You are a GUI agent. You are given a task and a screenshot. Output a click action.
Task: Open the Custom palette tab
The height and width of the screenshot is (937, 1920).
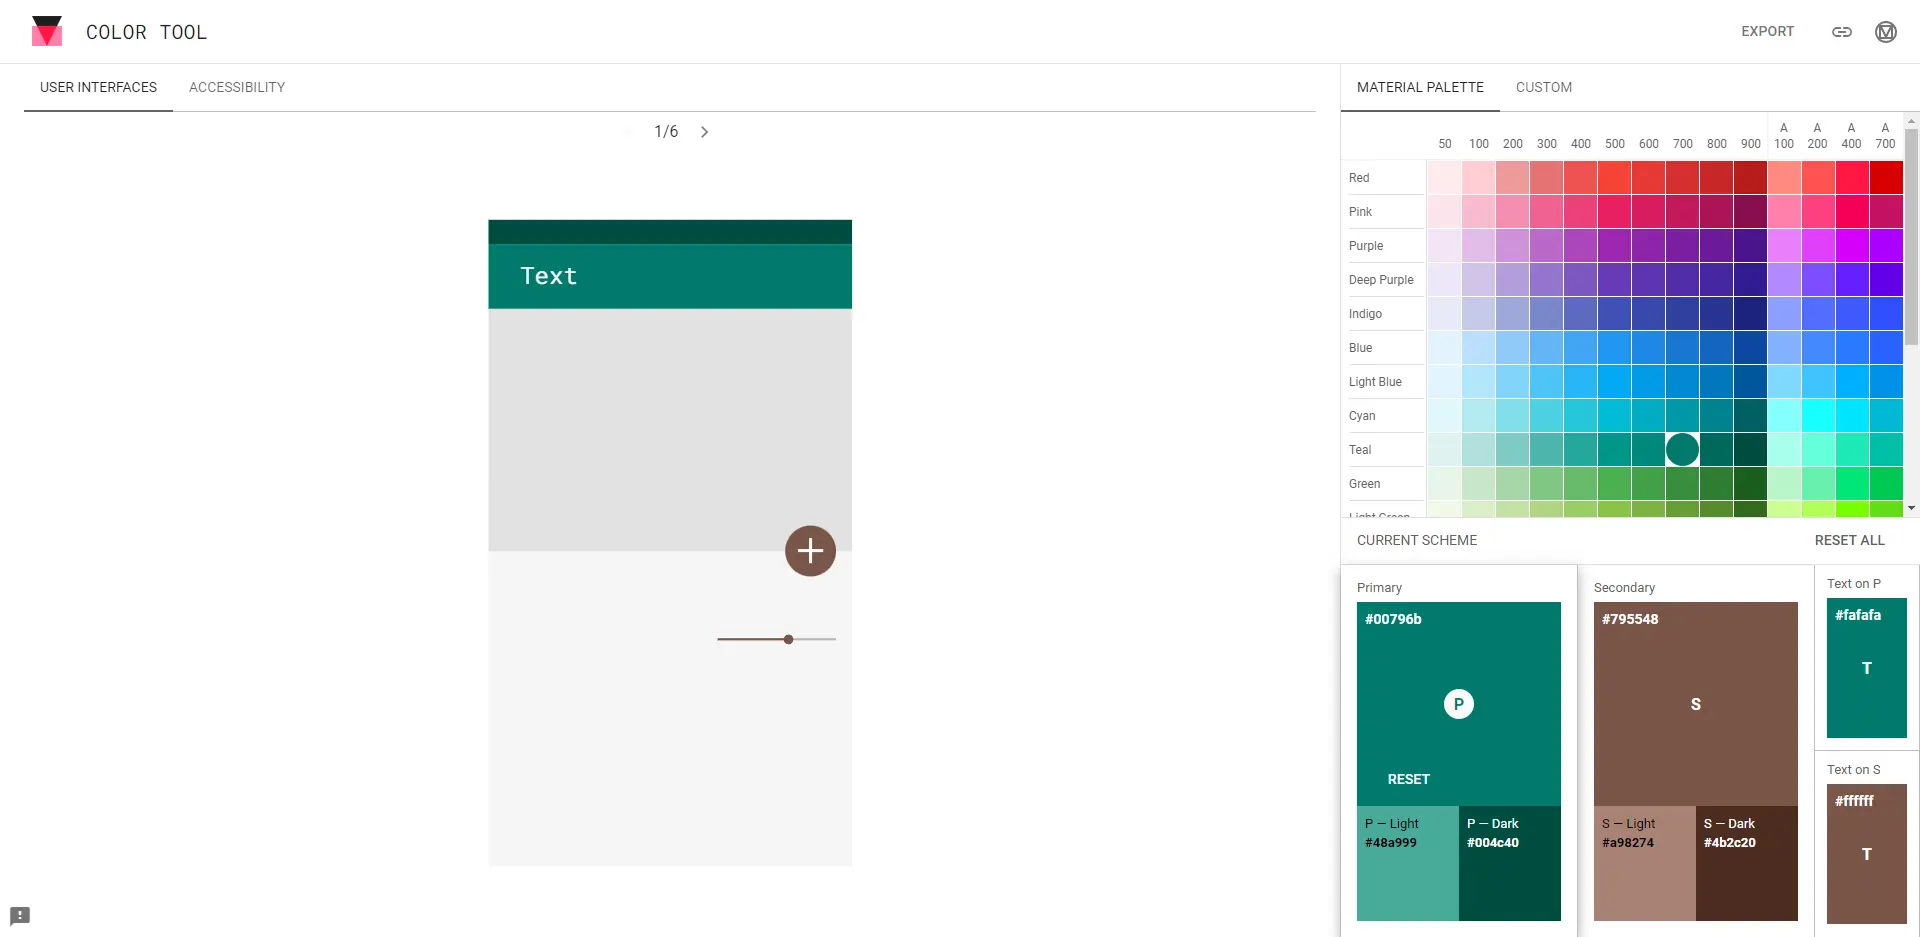[1543, 88]
